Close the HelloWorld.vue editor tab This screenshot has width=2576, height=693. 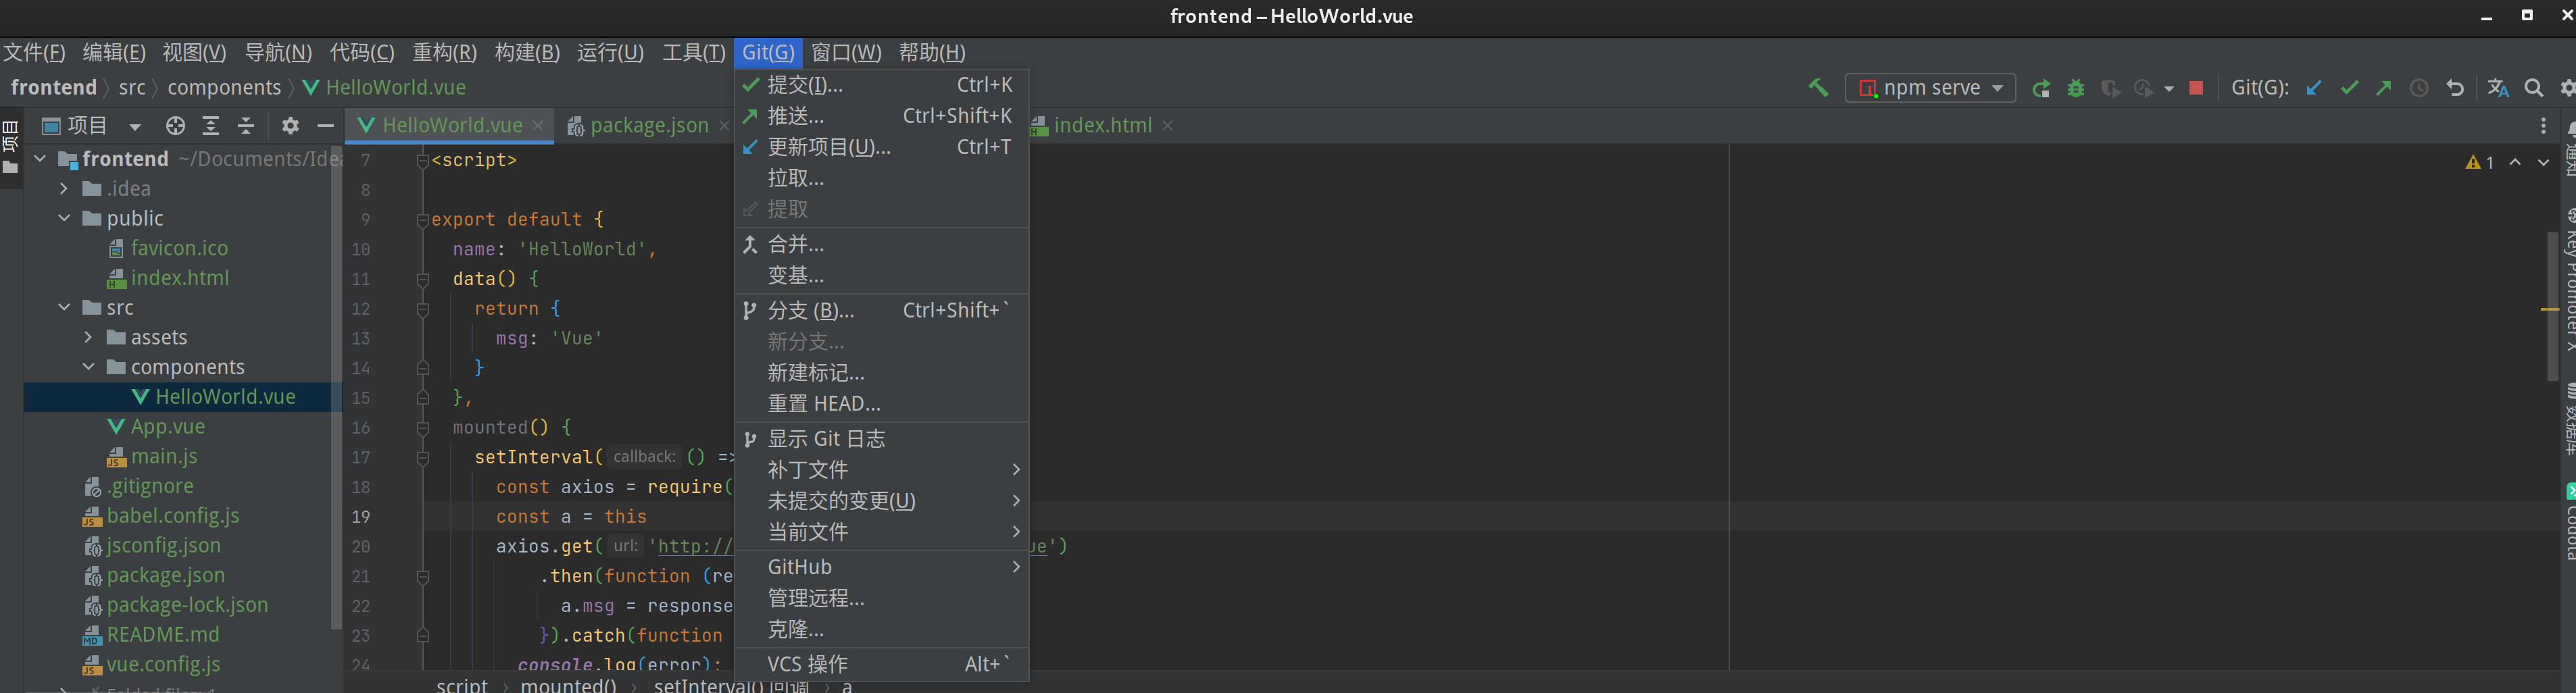click(x=538, y=125)
